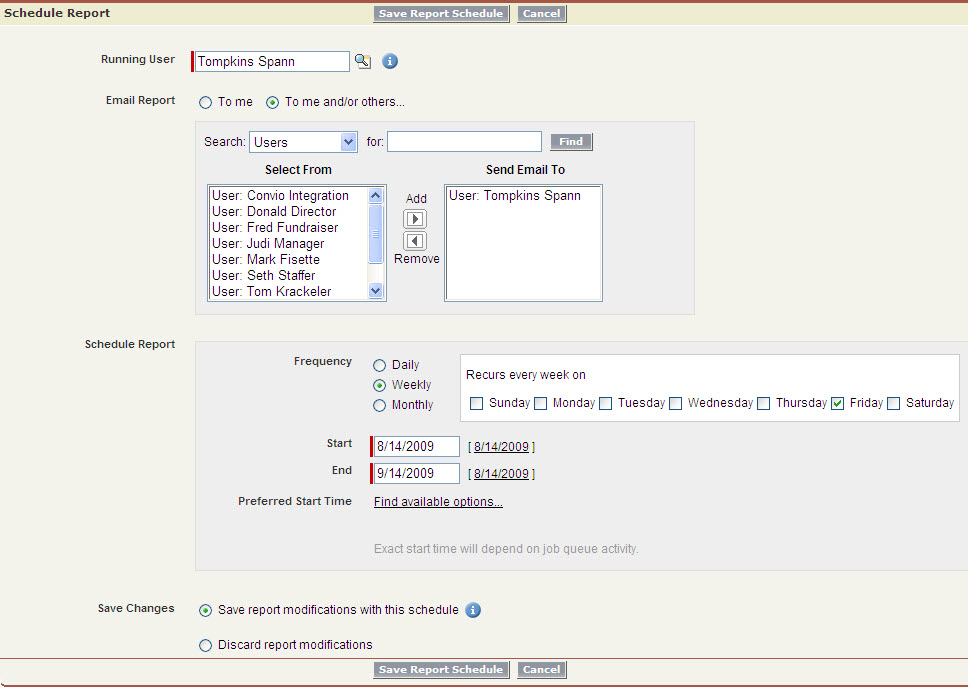Viewport: 968px width, 688px height.
Task: Select User: Judi Manager in list
Action: point(268,244)
